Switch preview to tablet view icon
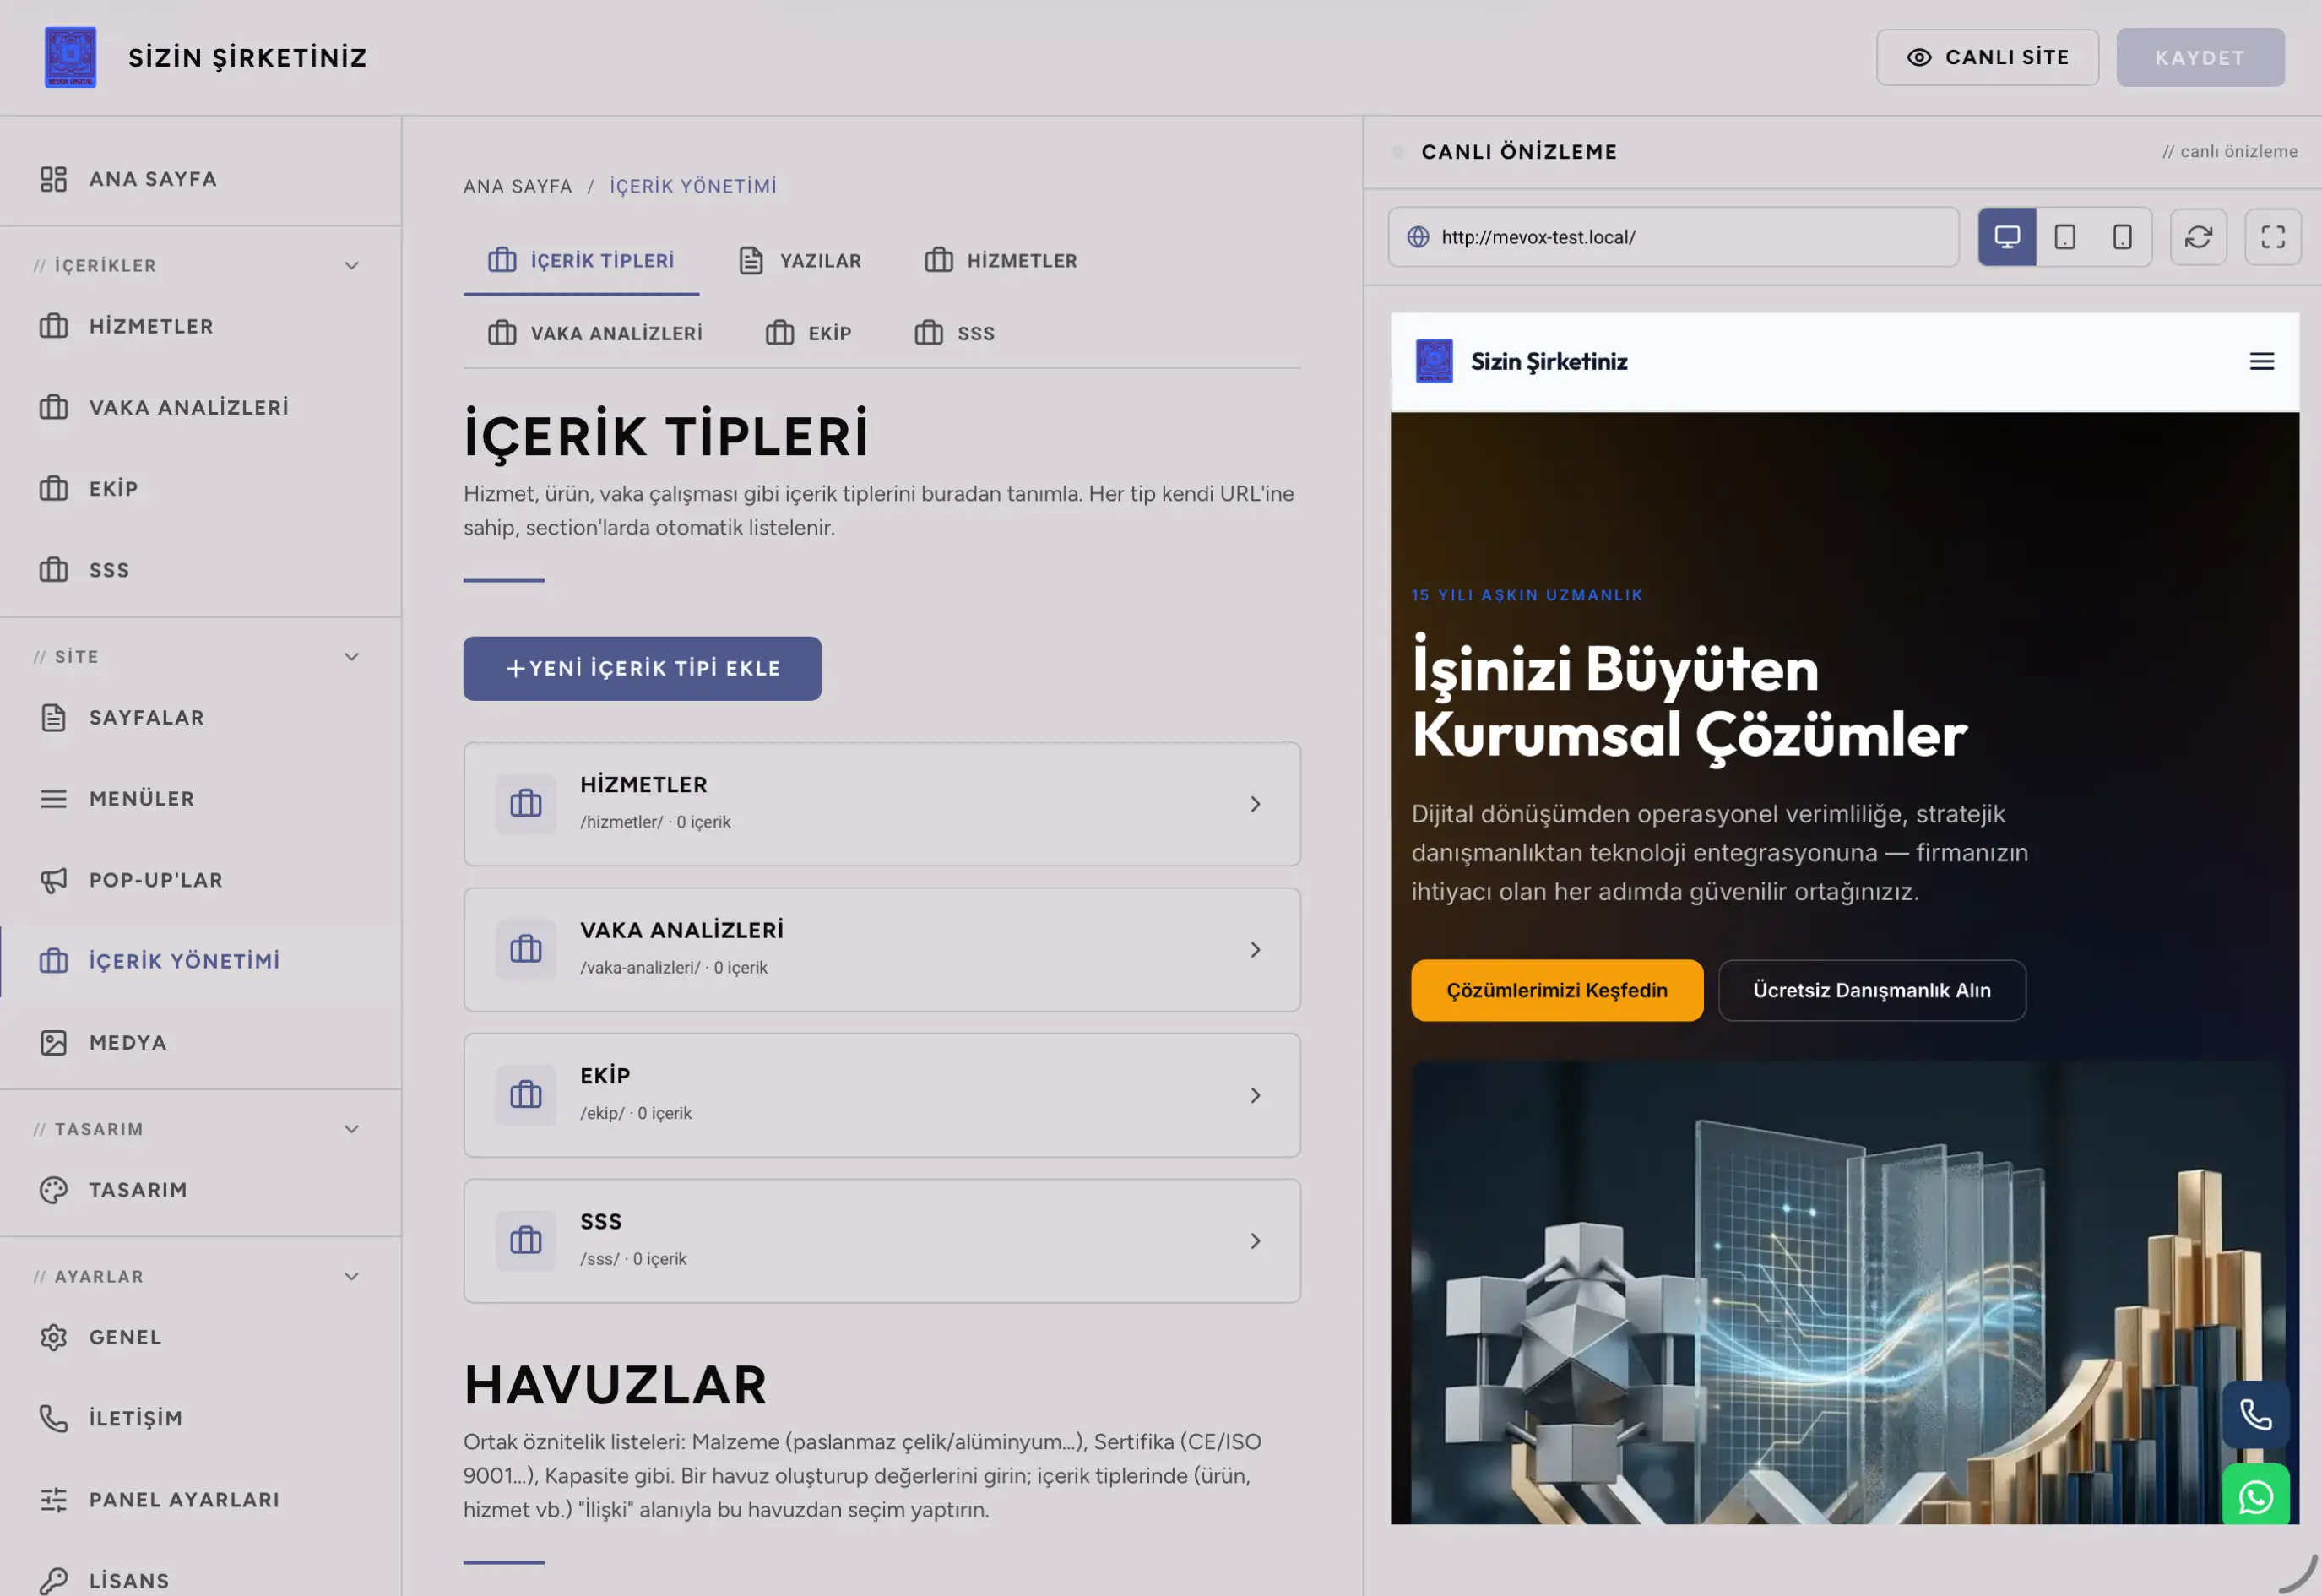The image size is (2322, 1596). click(x=2064, y=237)
